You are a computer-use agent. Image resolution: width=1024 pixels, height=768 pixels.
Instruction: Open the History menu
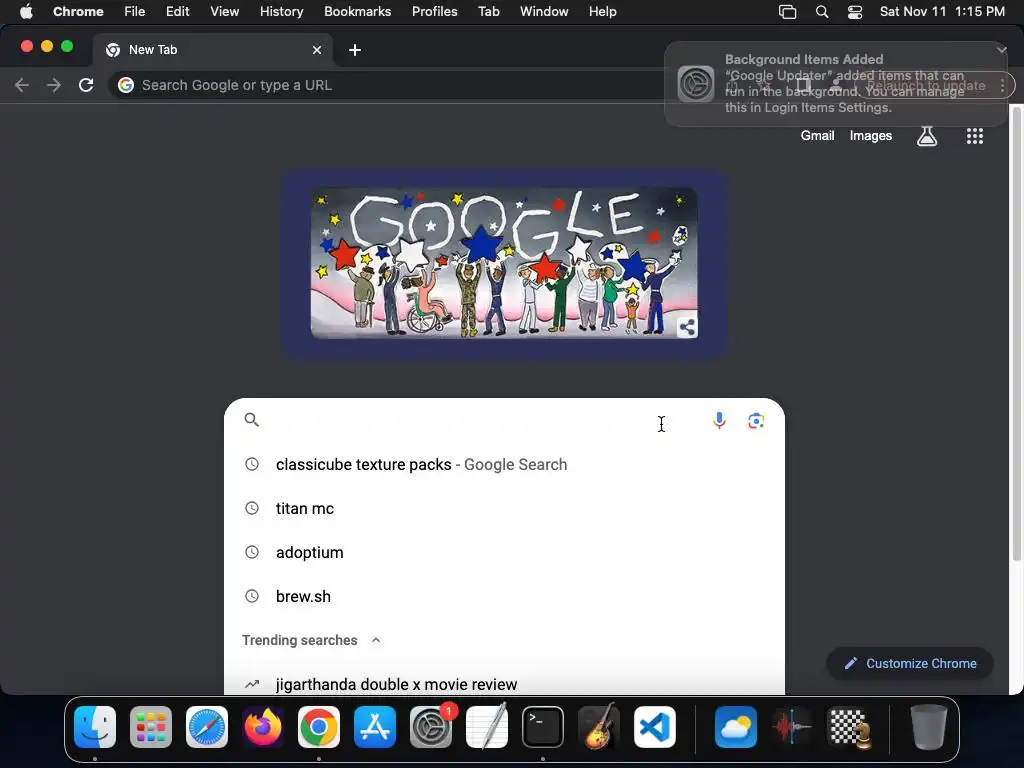tap(281, 11)
